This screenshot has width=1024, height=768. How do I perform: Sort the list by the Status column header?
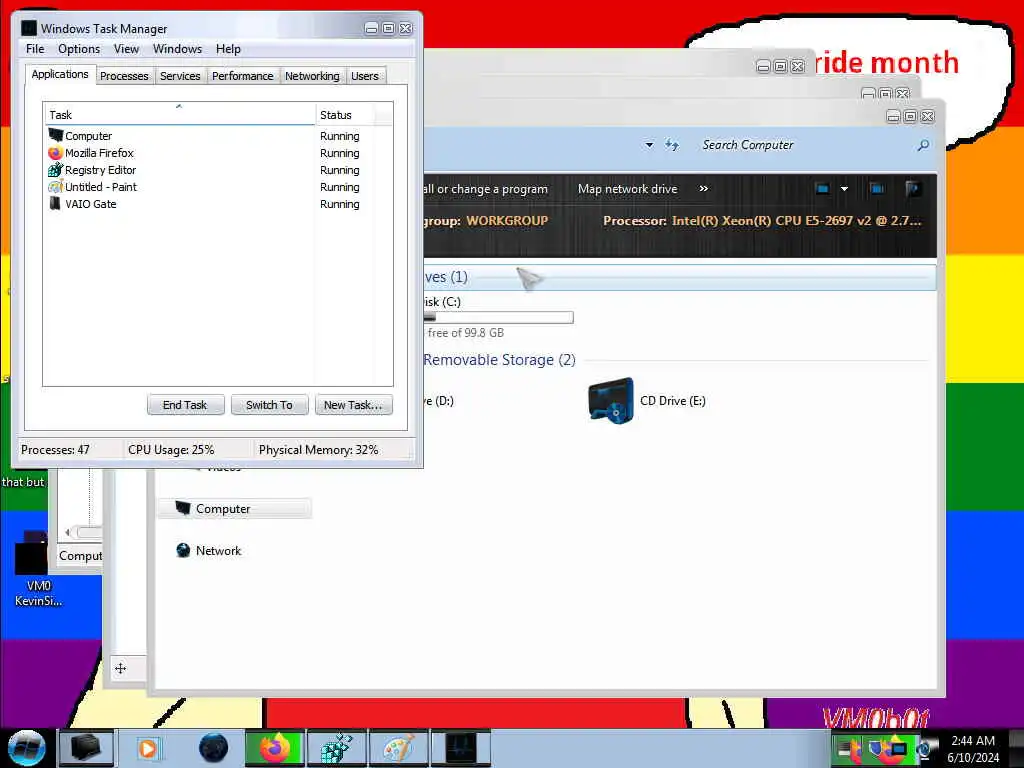coord(345,115)
